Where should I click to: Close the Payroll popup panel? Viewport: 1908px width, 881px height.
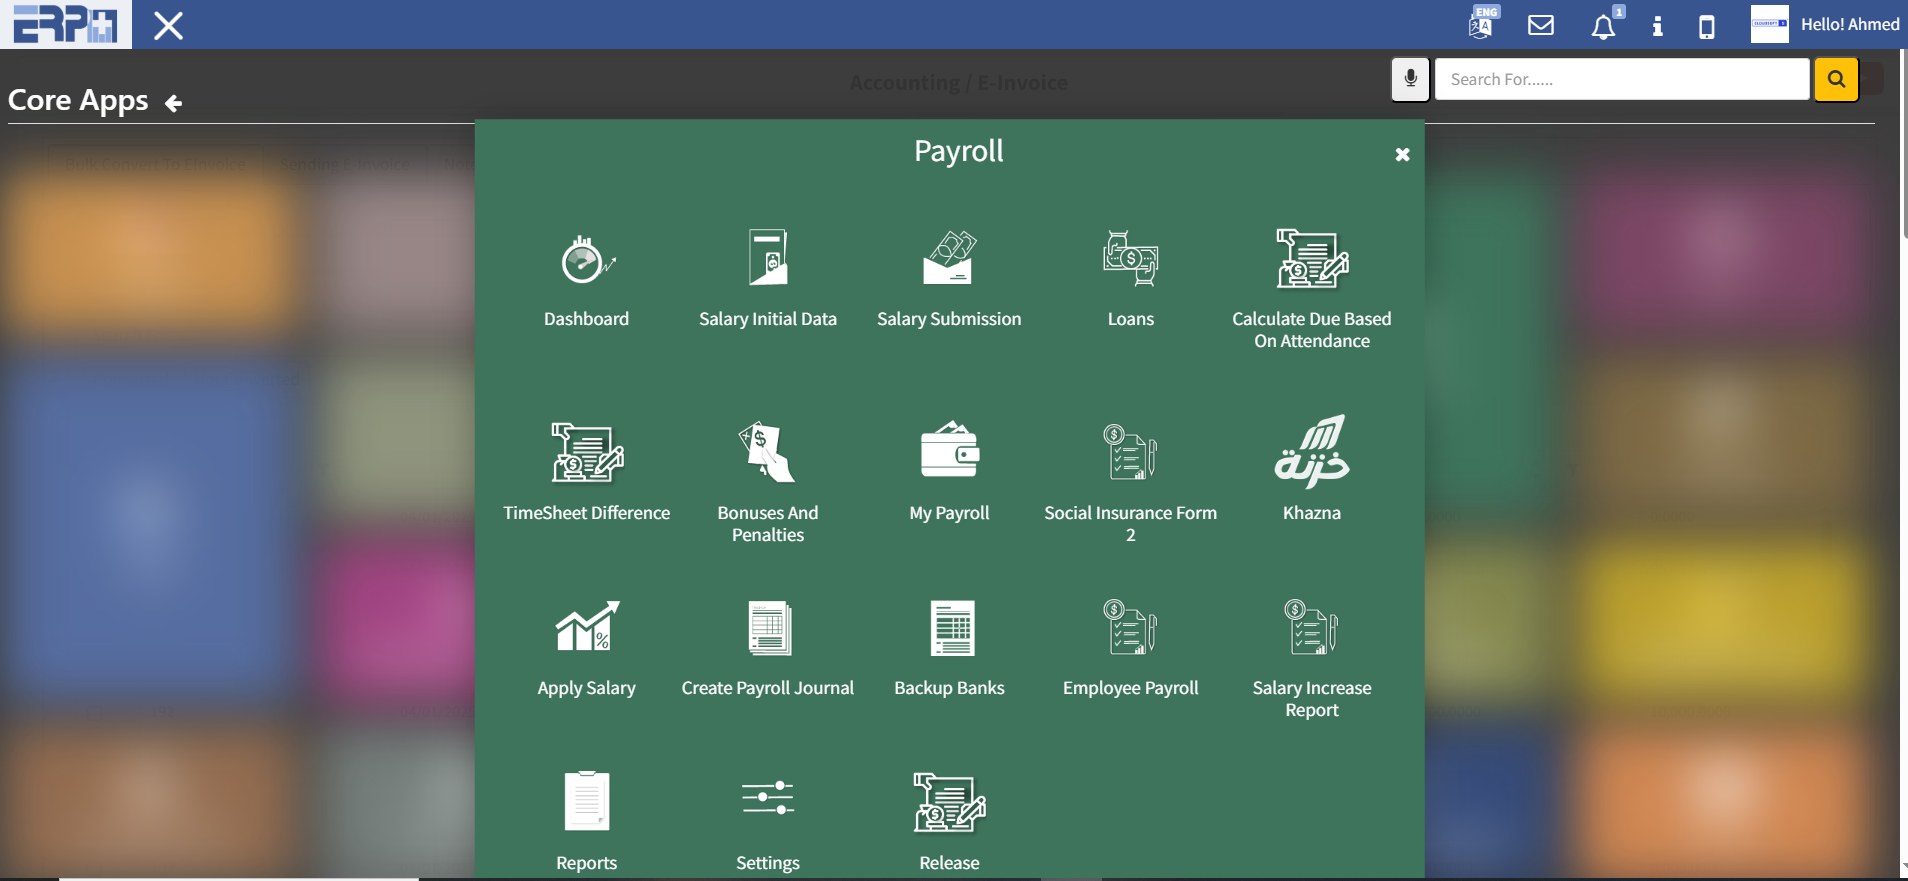(x=1402, y=155)
